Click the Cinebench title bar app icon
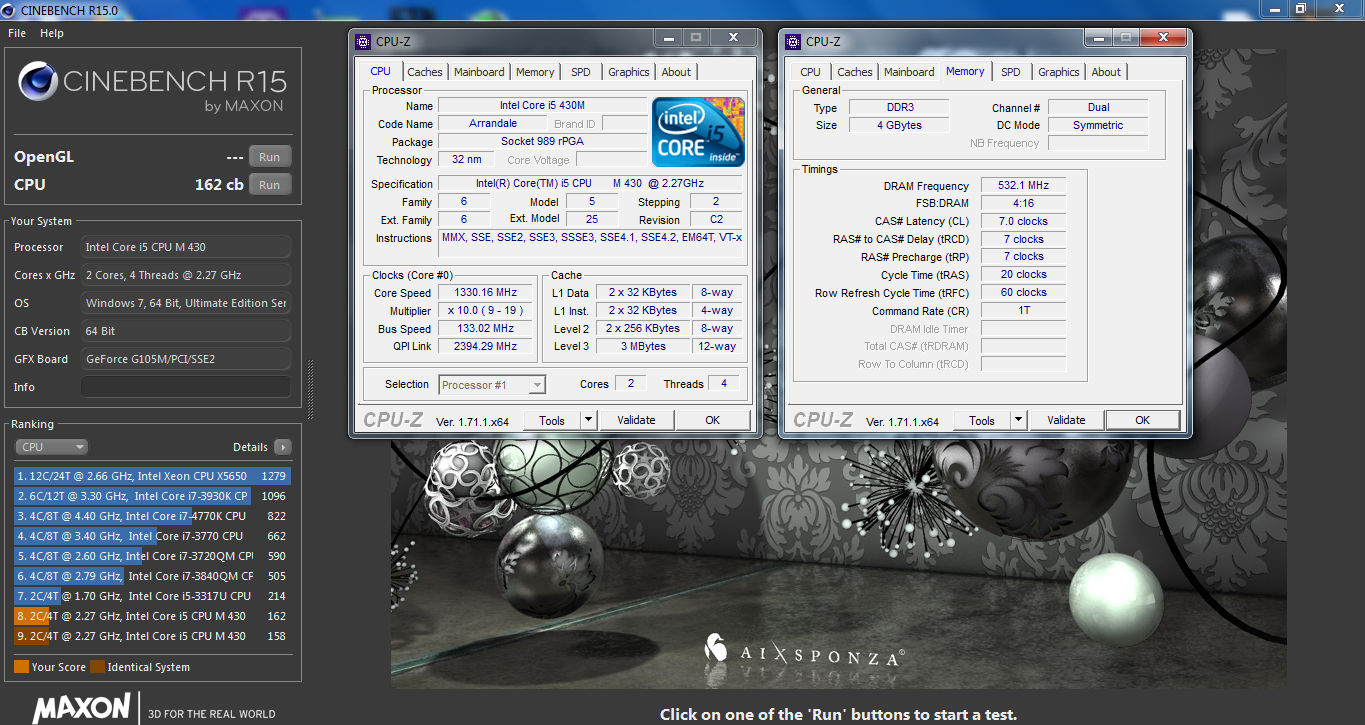 coord(9,9)
